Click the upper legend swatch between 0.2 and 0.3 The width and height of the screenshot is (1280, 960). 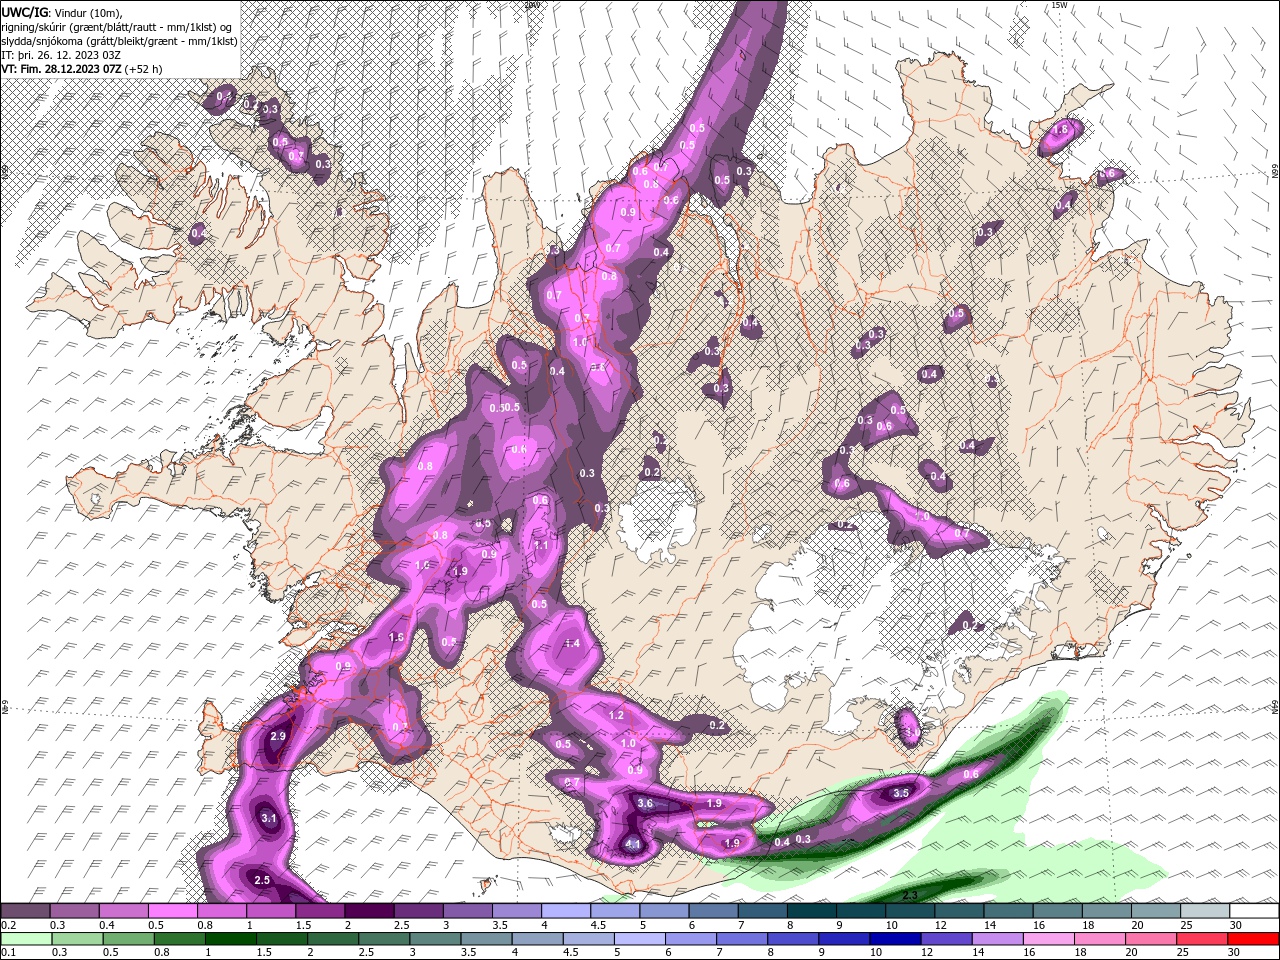[25, 911]
